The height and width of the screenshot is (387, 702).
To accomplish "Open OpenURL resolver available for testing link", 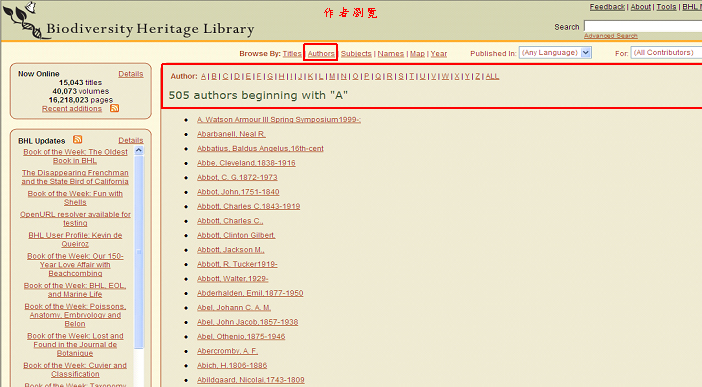I will 75,219.
